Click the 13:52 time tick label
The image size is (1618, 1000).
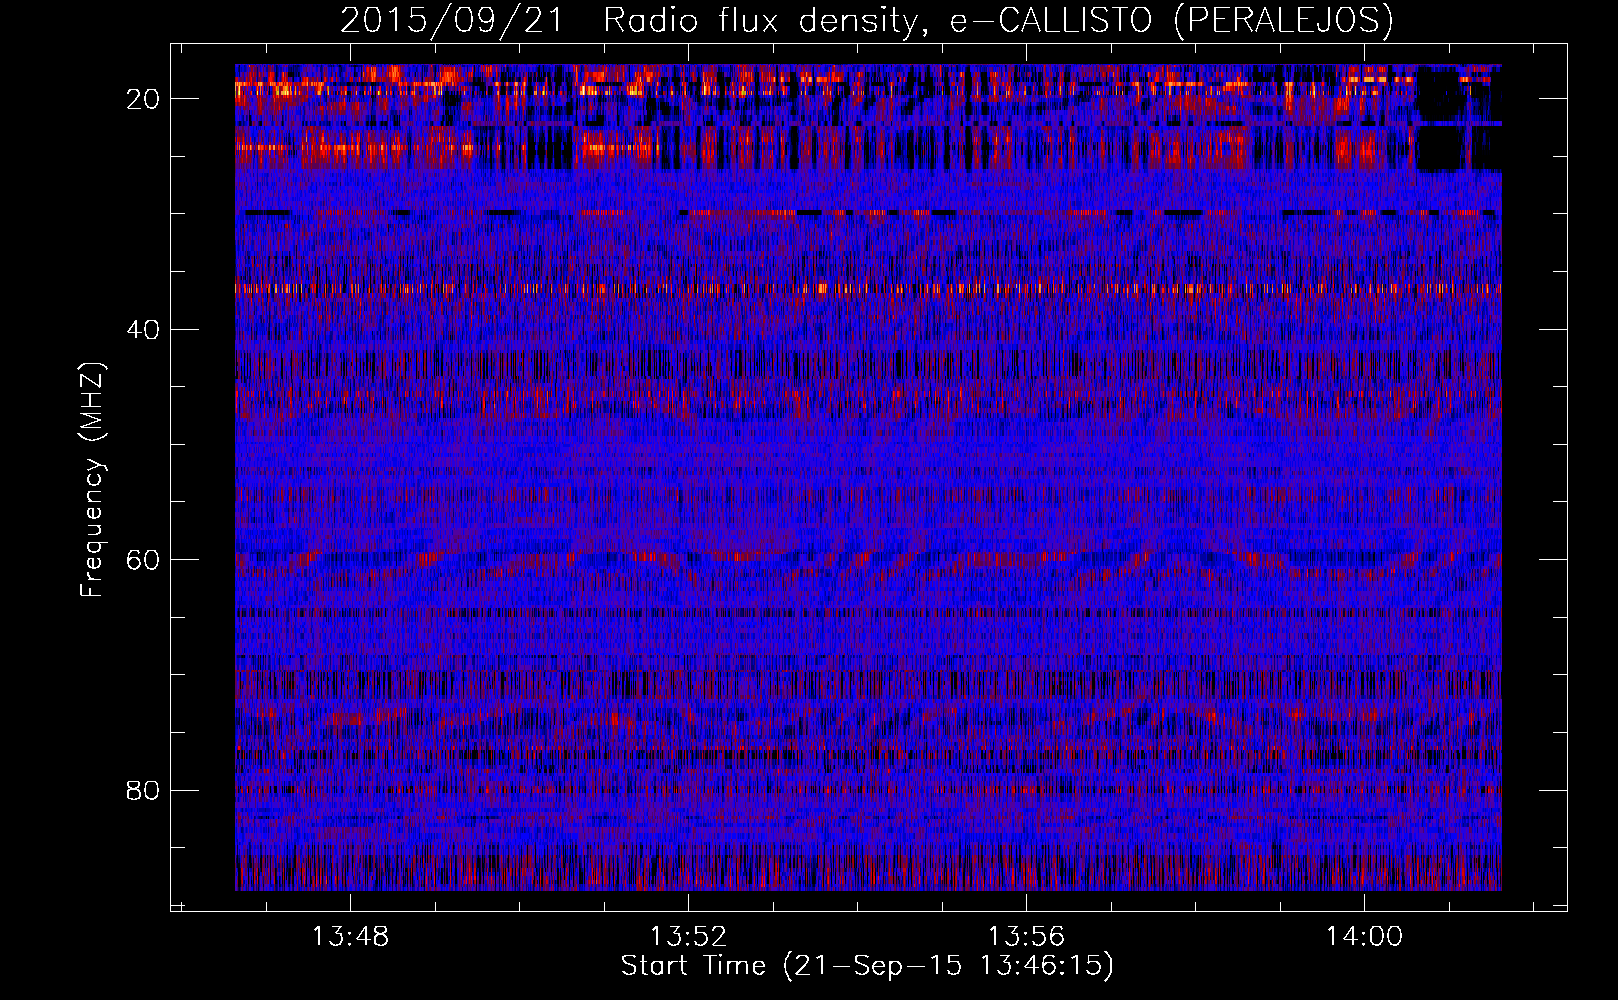point(688,937)
